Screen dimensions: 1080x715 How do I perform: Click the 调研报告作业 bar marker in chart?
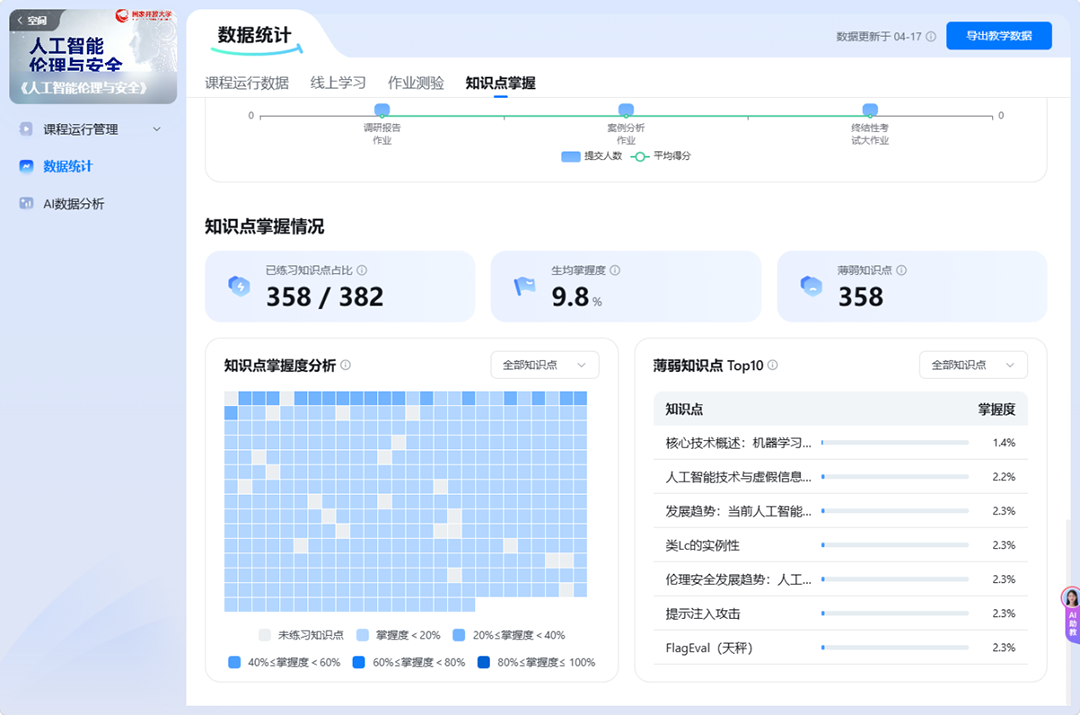pyautogui.click(x=382, y=110)
